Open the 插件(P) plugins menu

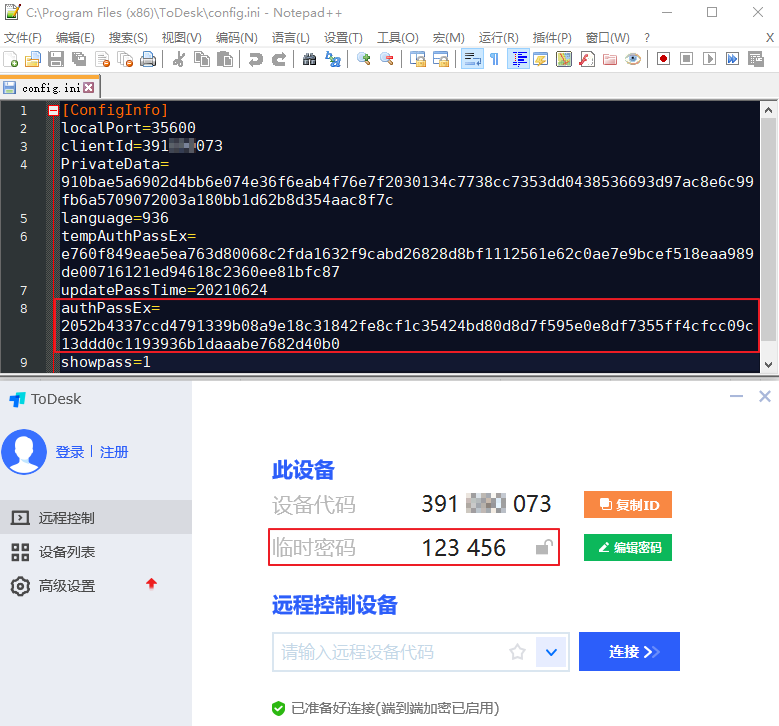click(552, 38)
